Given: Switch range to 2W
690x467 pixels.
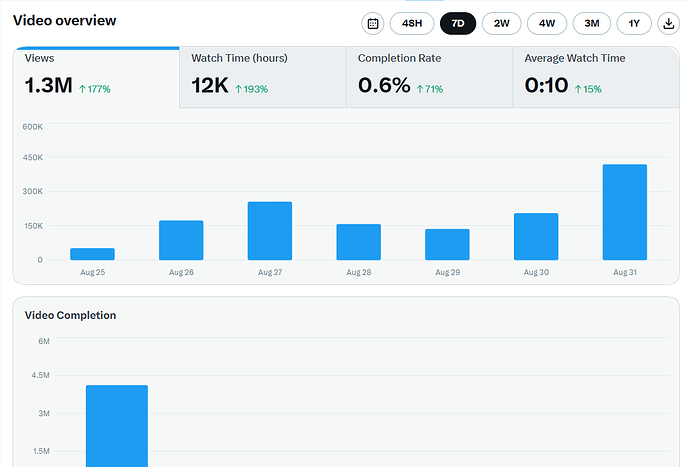Looking at the screenshot, I should tap(502, 23).
